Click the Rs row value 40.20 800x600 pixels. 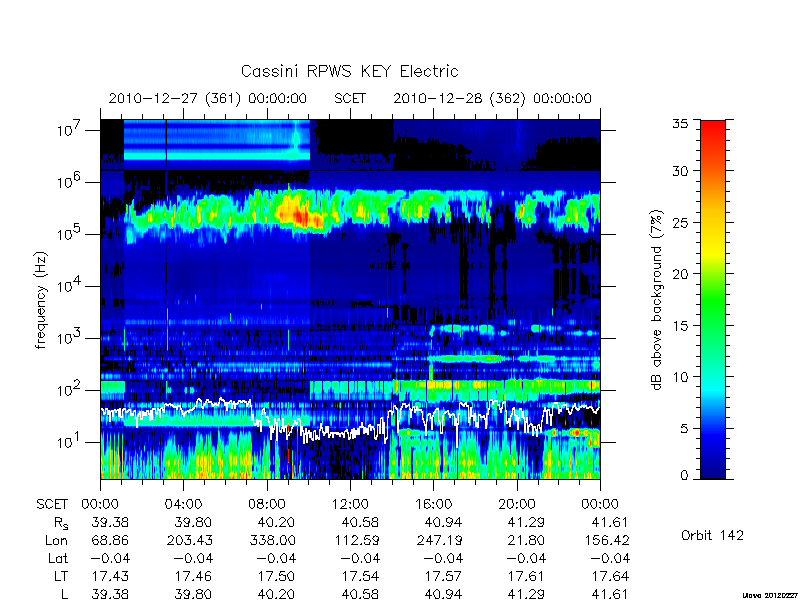coord(277,522)
